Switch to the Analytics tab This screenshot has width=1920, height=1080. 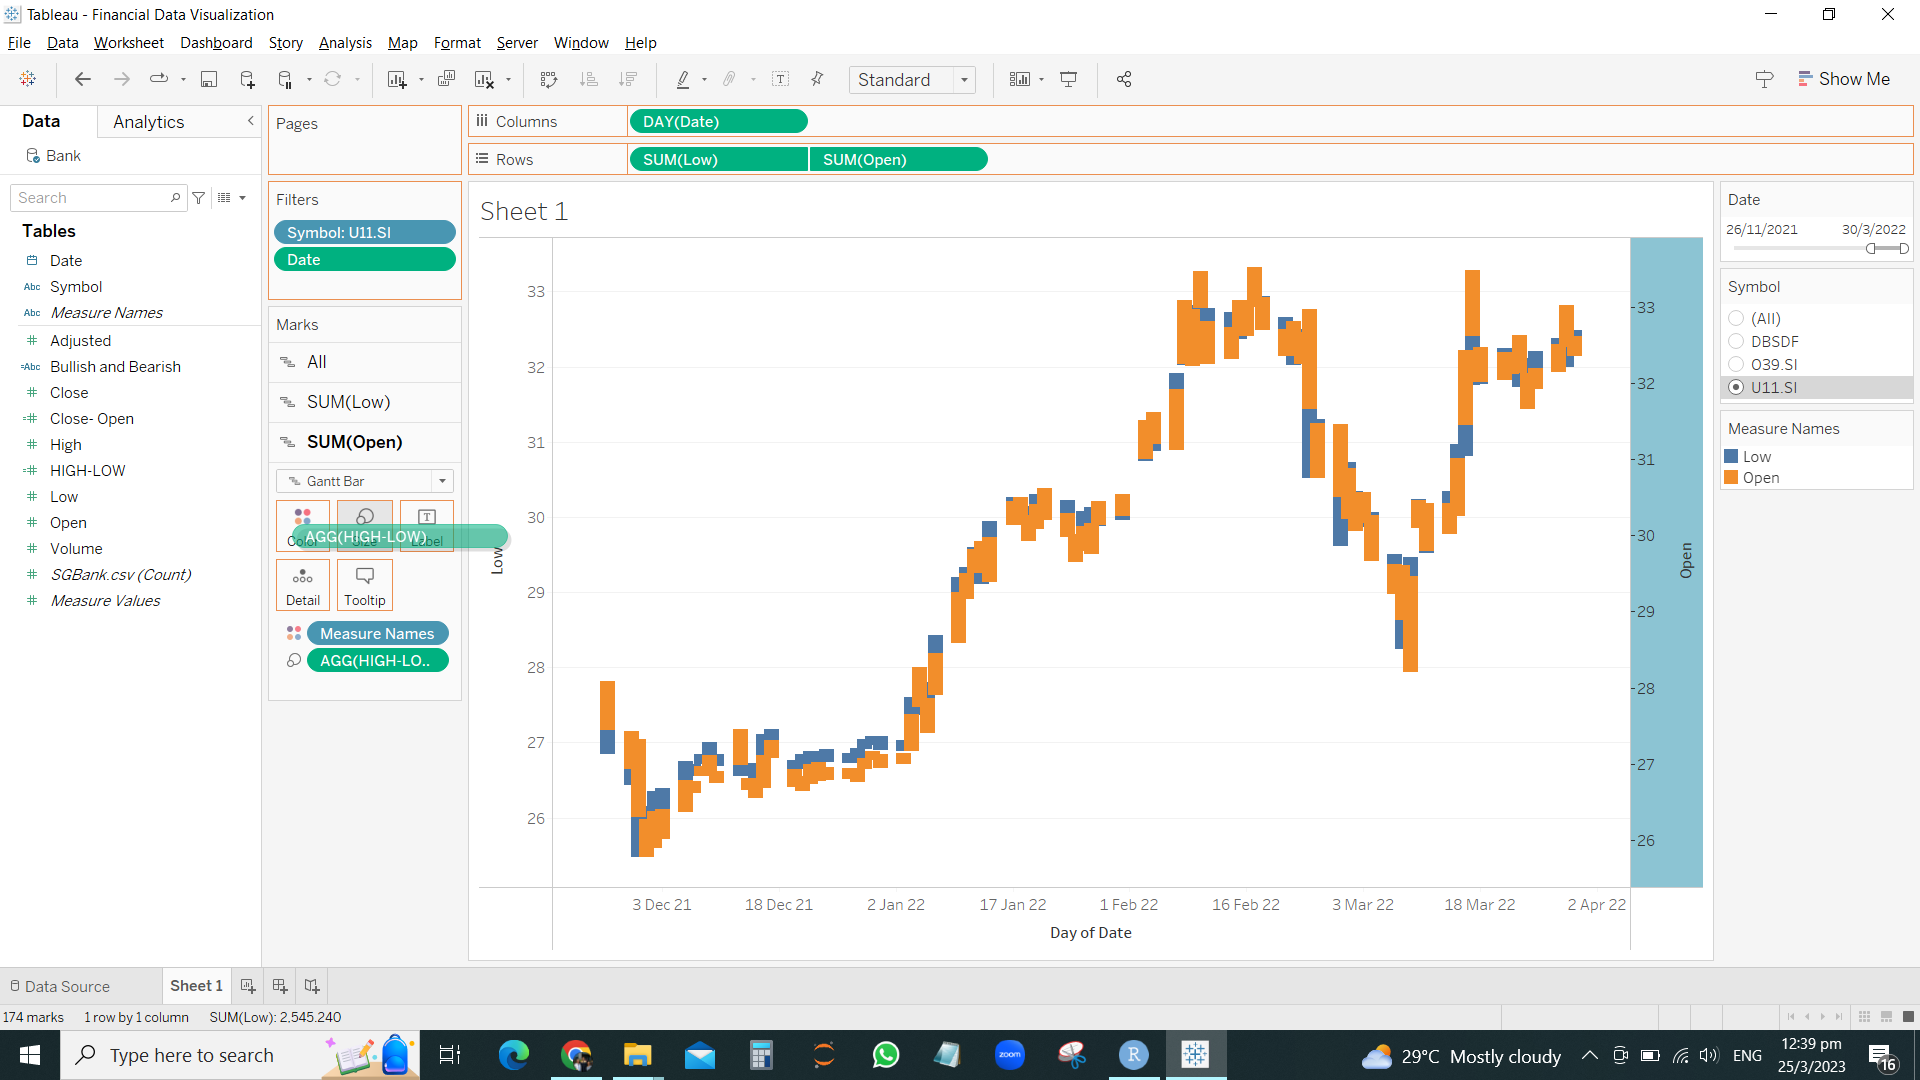148,122
